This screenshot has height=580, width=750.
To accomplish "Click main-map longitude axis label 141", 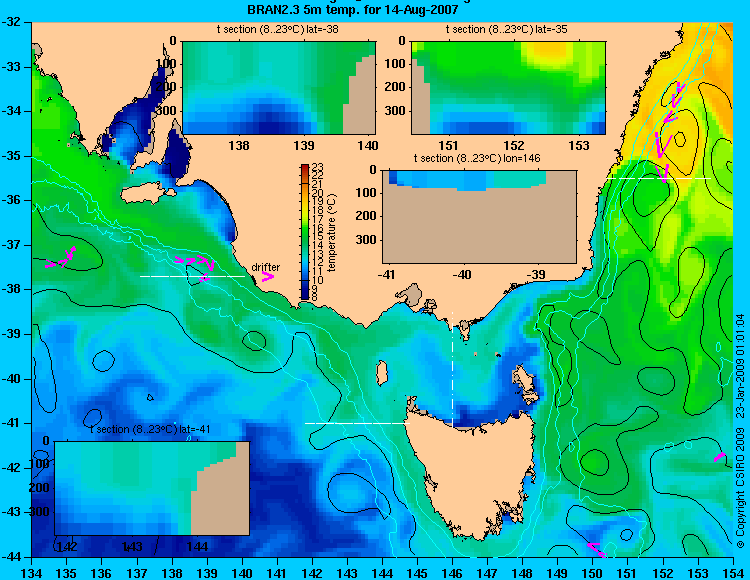I will click(x=276, y=573).
